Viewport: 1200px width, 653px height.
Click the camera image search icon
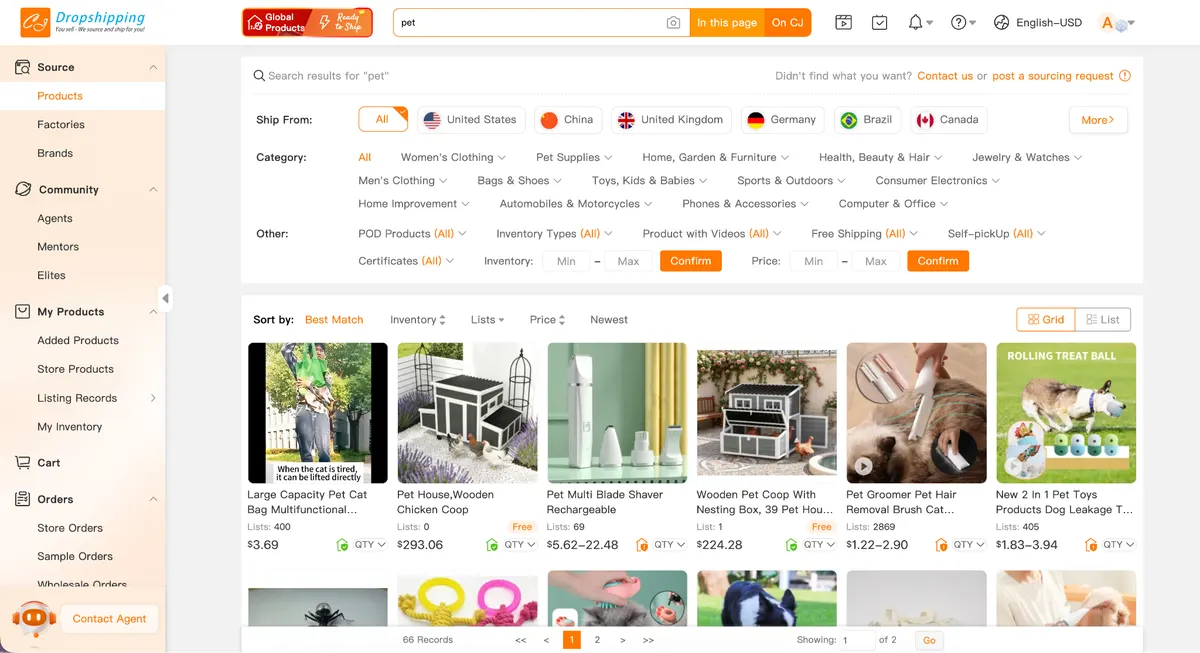tap(674, 23)
